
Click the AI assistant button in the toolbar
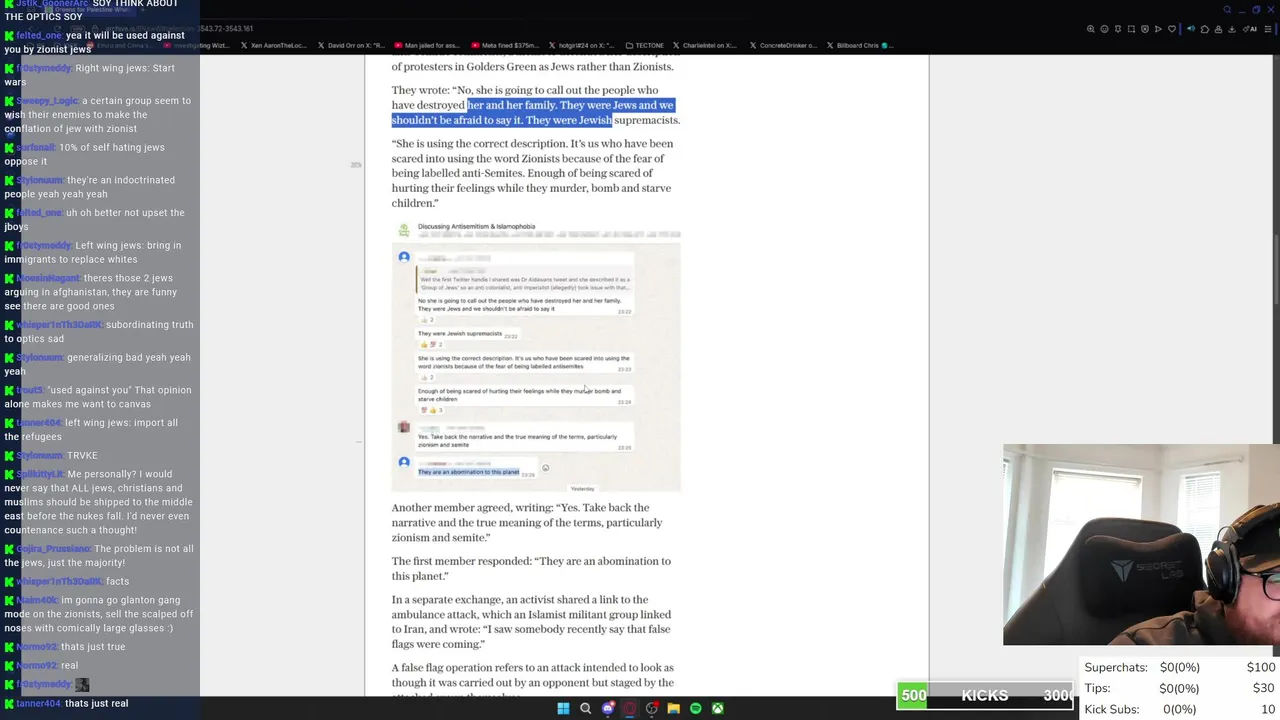point(1250,29)
